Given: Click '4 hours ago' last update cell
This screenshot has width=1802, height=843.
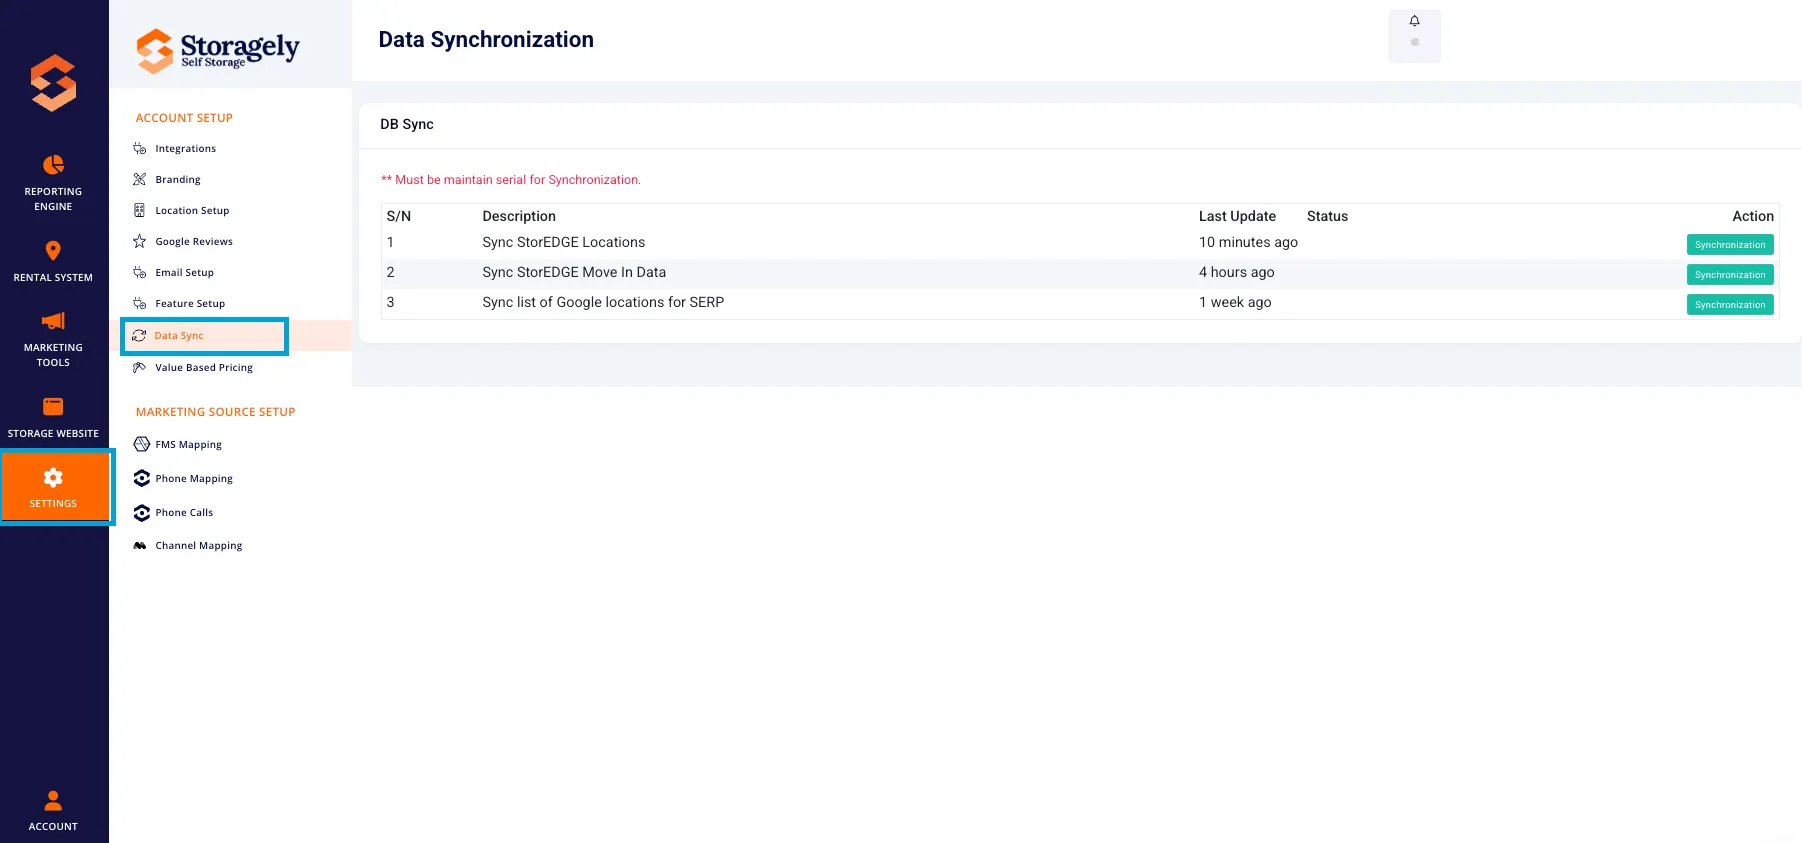Looking at the screenshot, I should tap(1237, 273).
